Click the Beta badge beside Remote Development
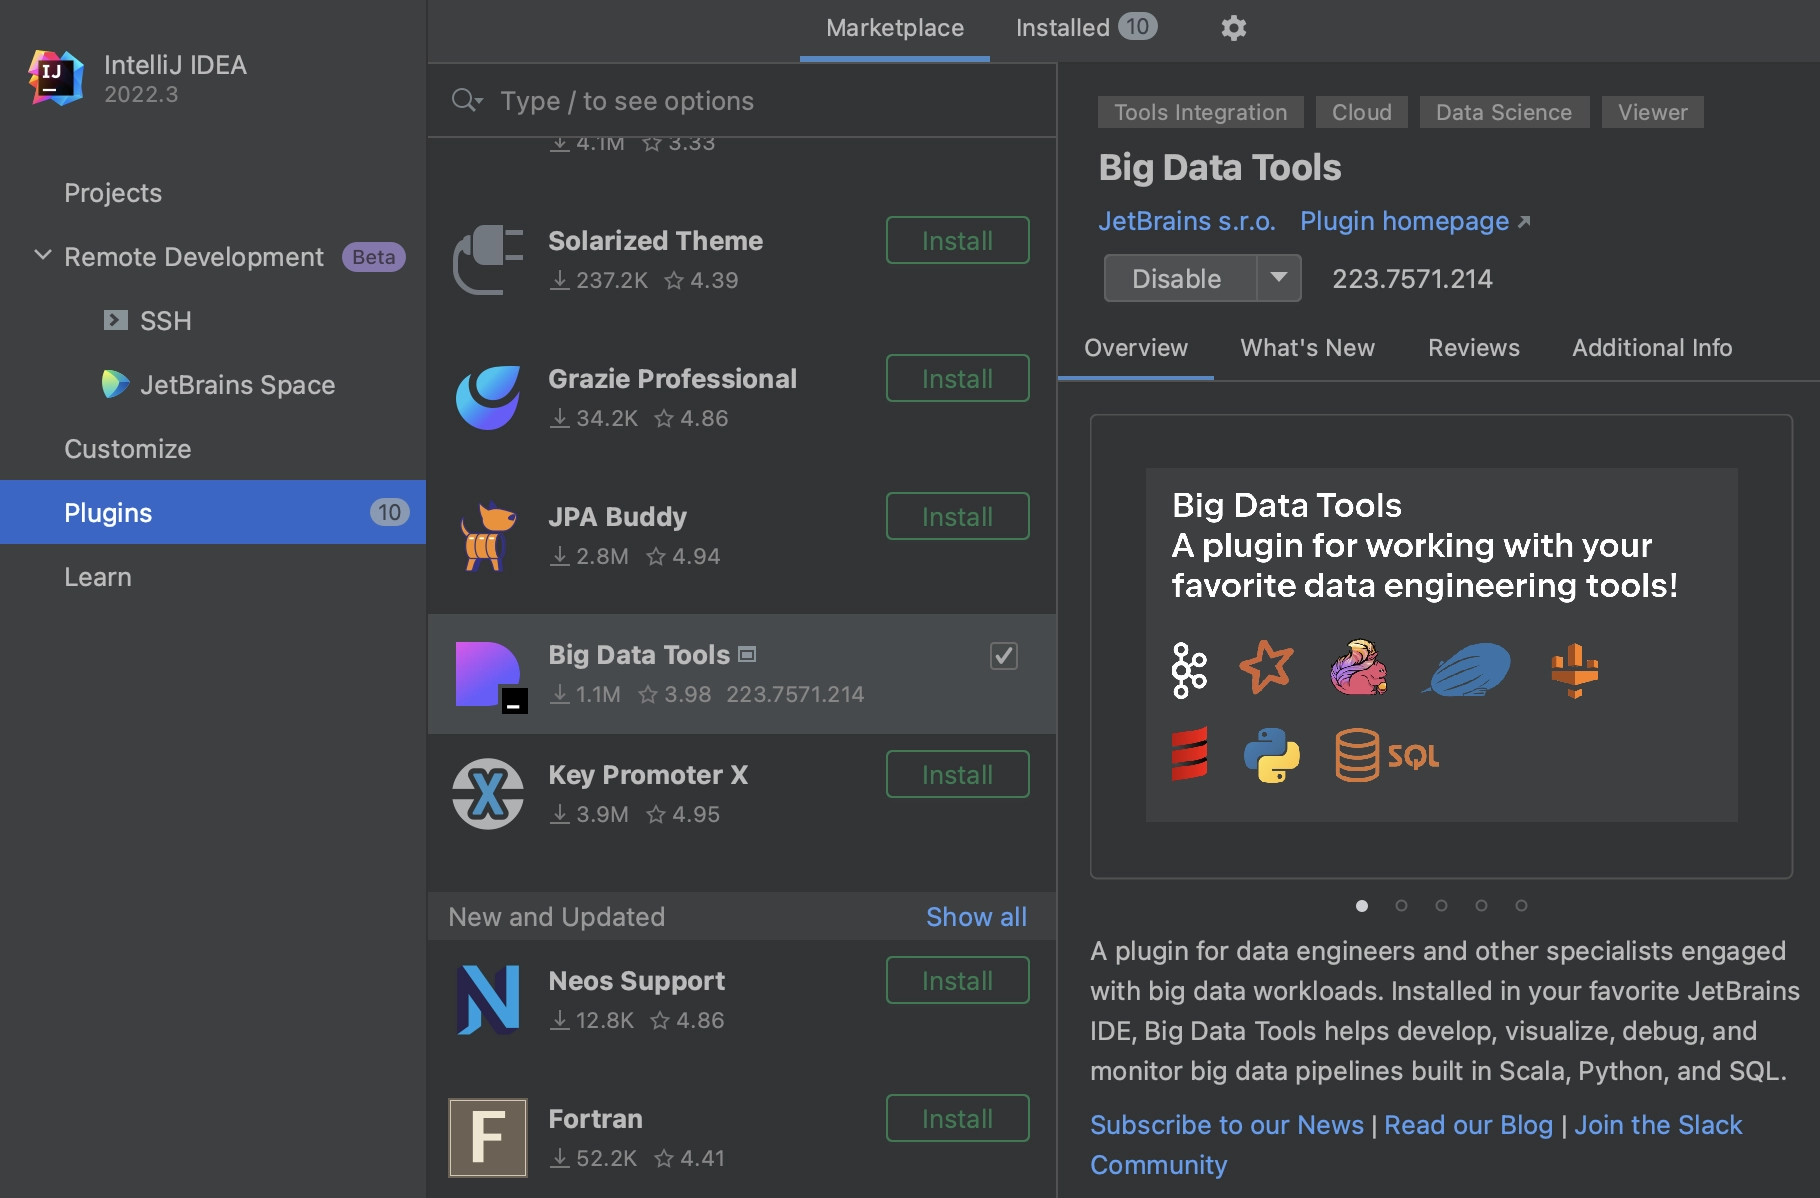This screenshot has height=1198, width=1820. point(373,257)
